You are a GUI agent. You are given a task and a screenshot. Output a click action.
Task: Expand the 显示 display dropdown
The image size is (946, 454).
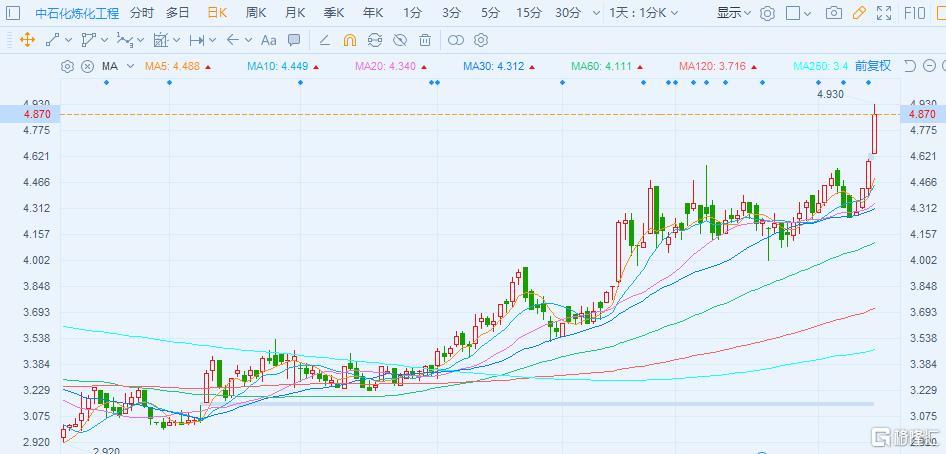point(735,13)
